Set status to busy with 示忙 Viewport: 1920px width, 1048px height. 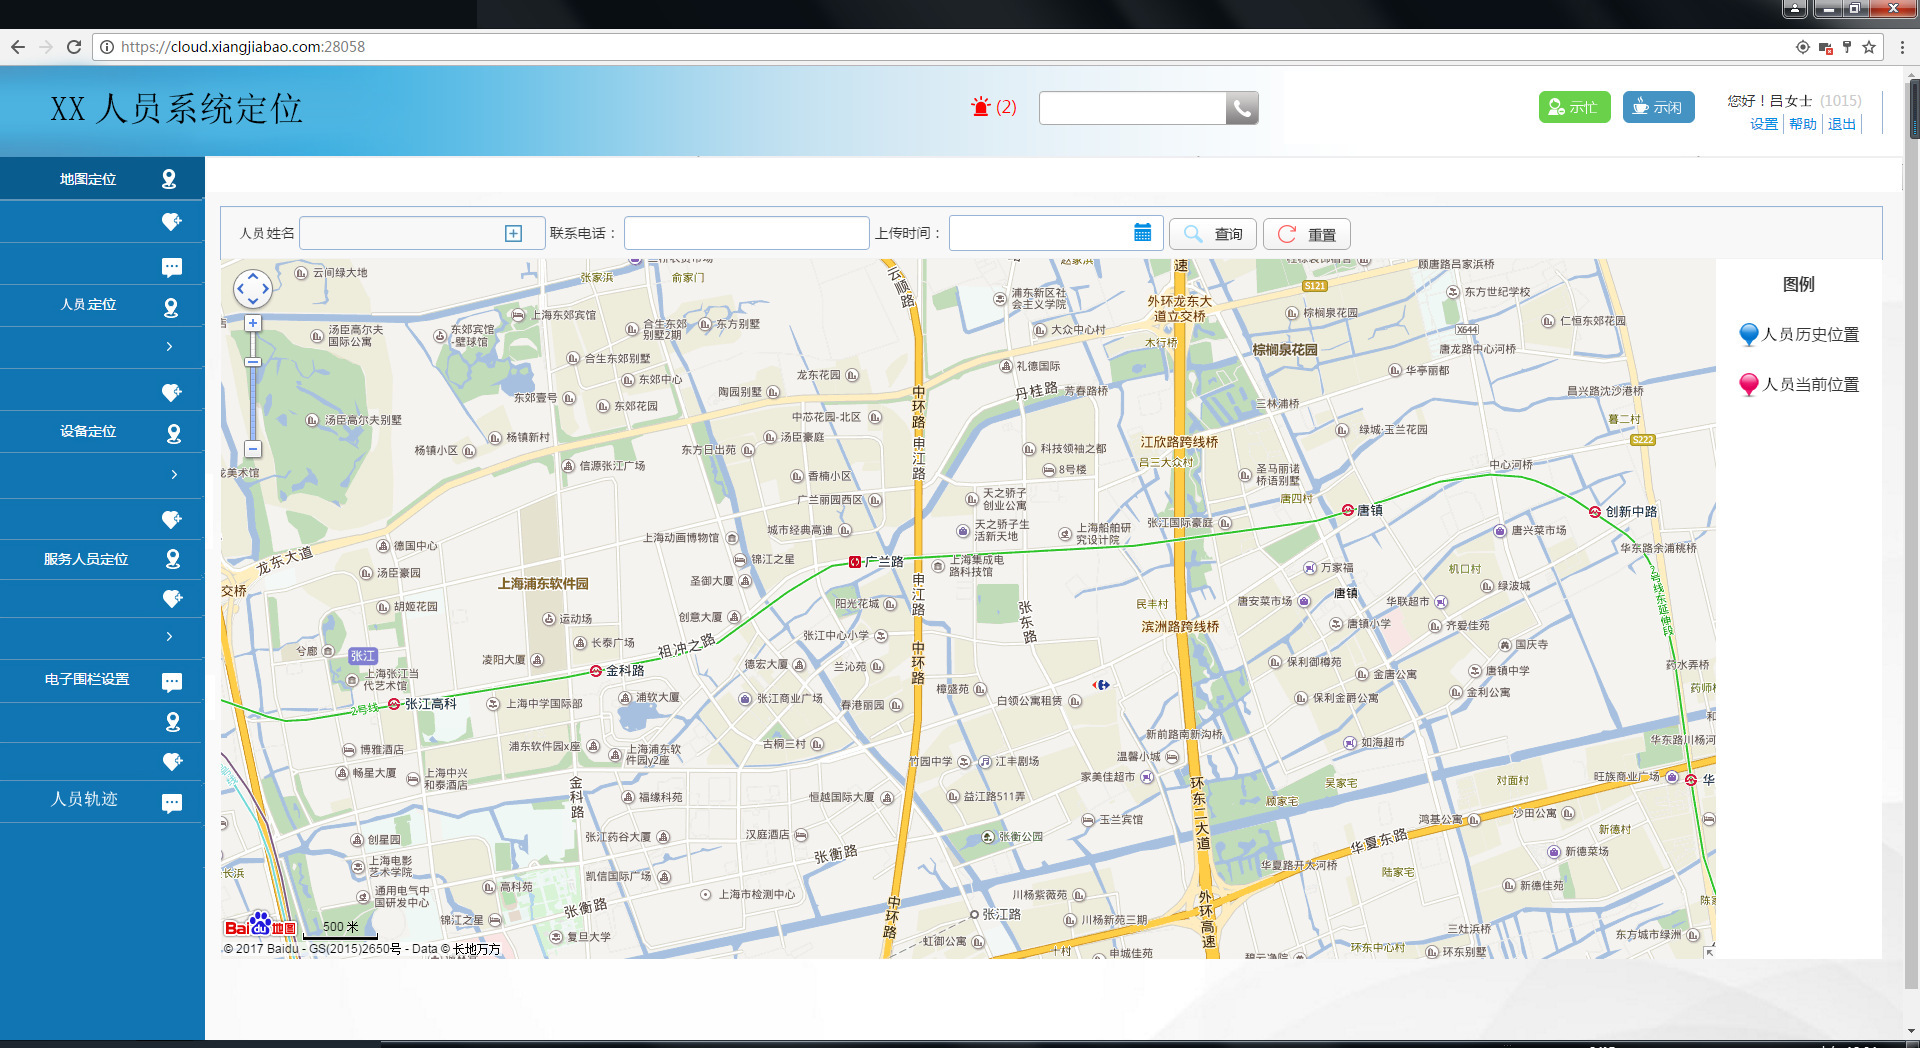click(1573, 107)
